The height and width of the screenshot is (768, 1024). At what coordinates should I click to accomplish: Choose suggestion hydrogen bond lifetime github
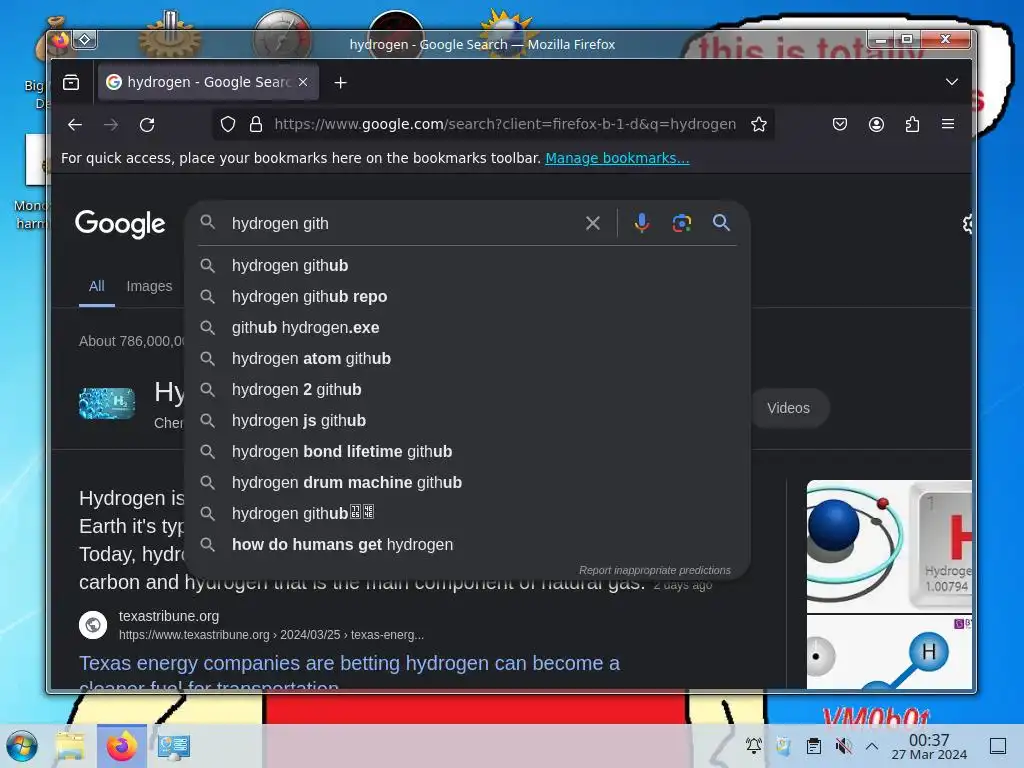(x=467, y=452)
